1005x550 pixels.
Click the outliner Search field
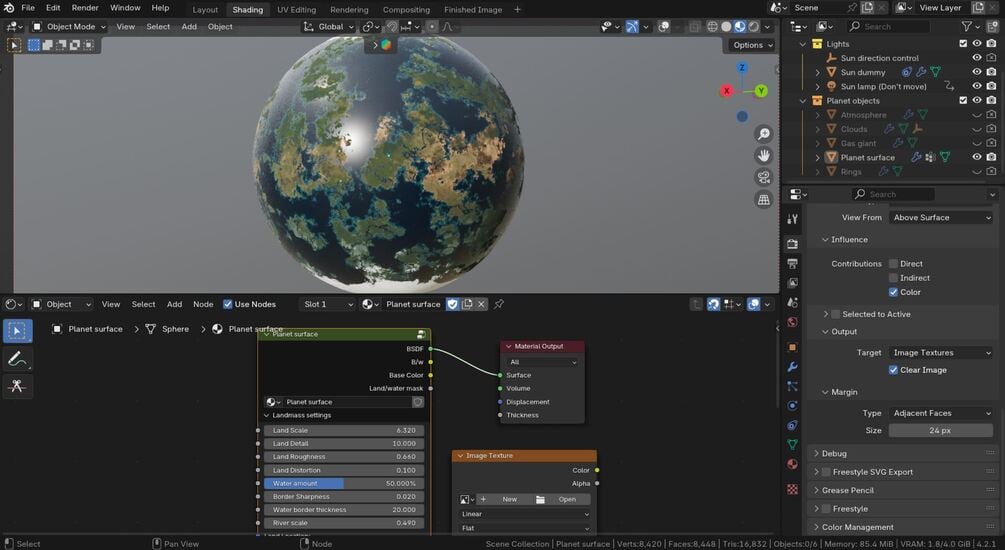click(x=888, y=26)
